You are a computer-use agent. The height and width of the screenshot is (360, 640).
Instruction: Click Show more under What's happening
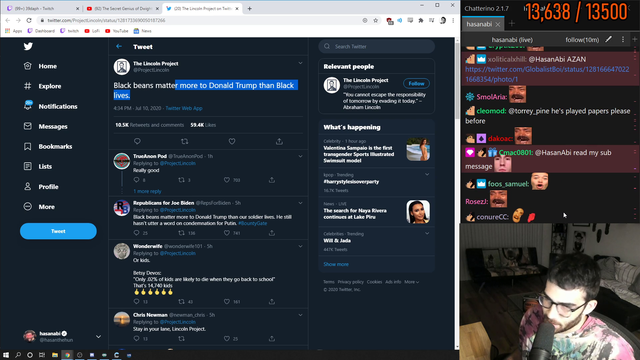[336, 264]
